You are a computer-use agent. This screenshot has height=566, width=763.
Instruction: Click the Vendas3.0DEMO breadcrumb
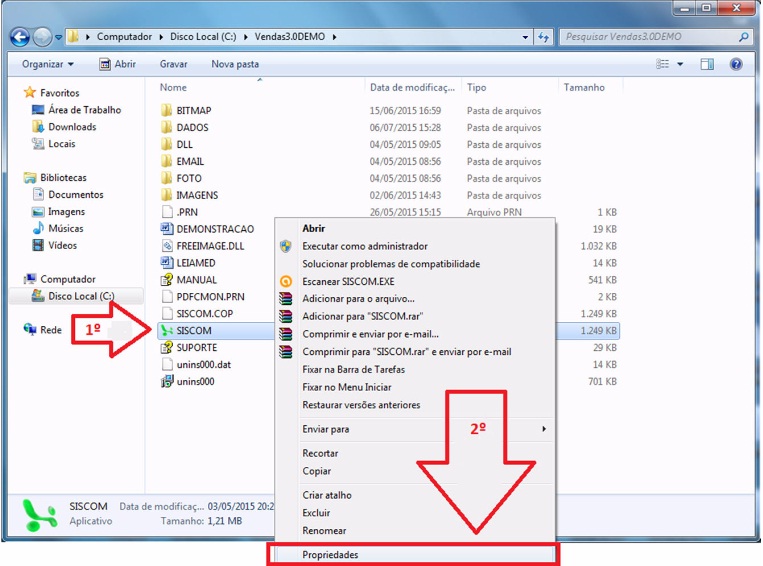tap(290, 37)
